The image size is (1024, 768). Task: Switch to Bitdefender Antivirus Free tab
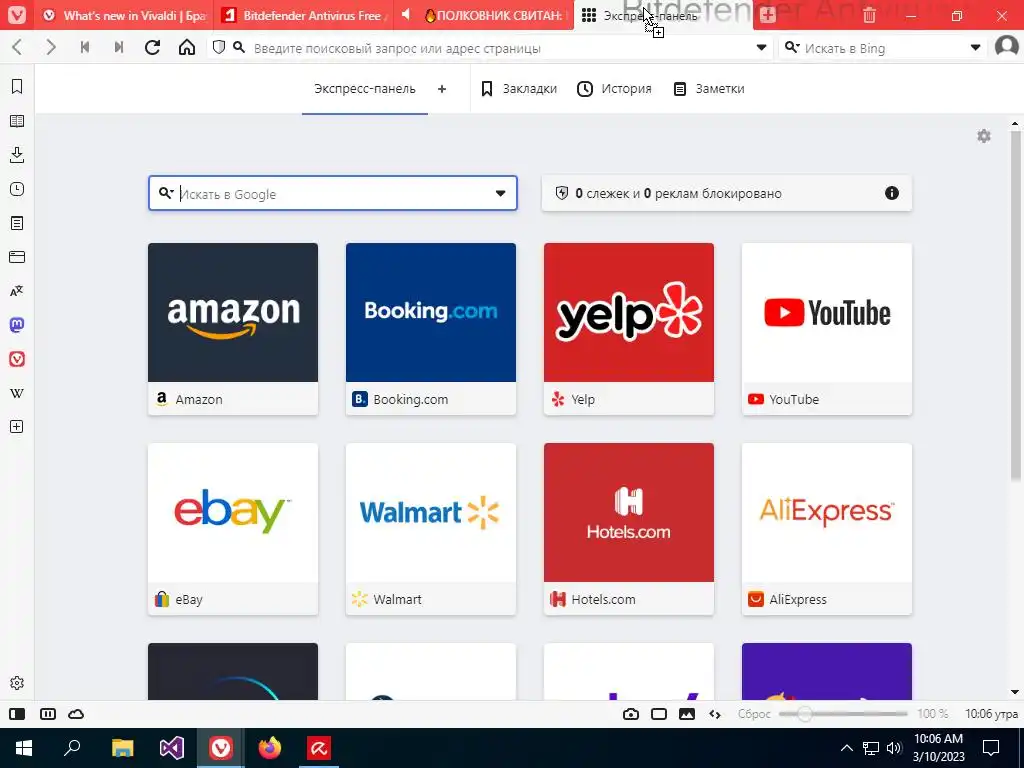click(x=304, y=15)
